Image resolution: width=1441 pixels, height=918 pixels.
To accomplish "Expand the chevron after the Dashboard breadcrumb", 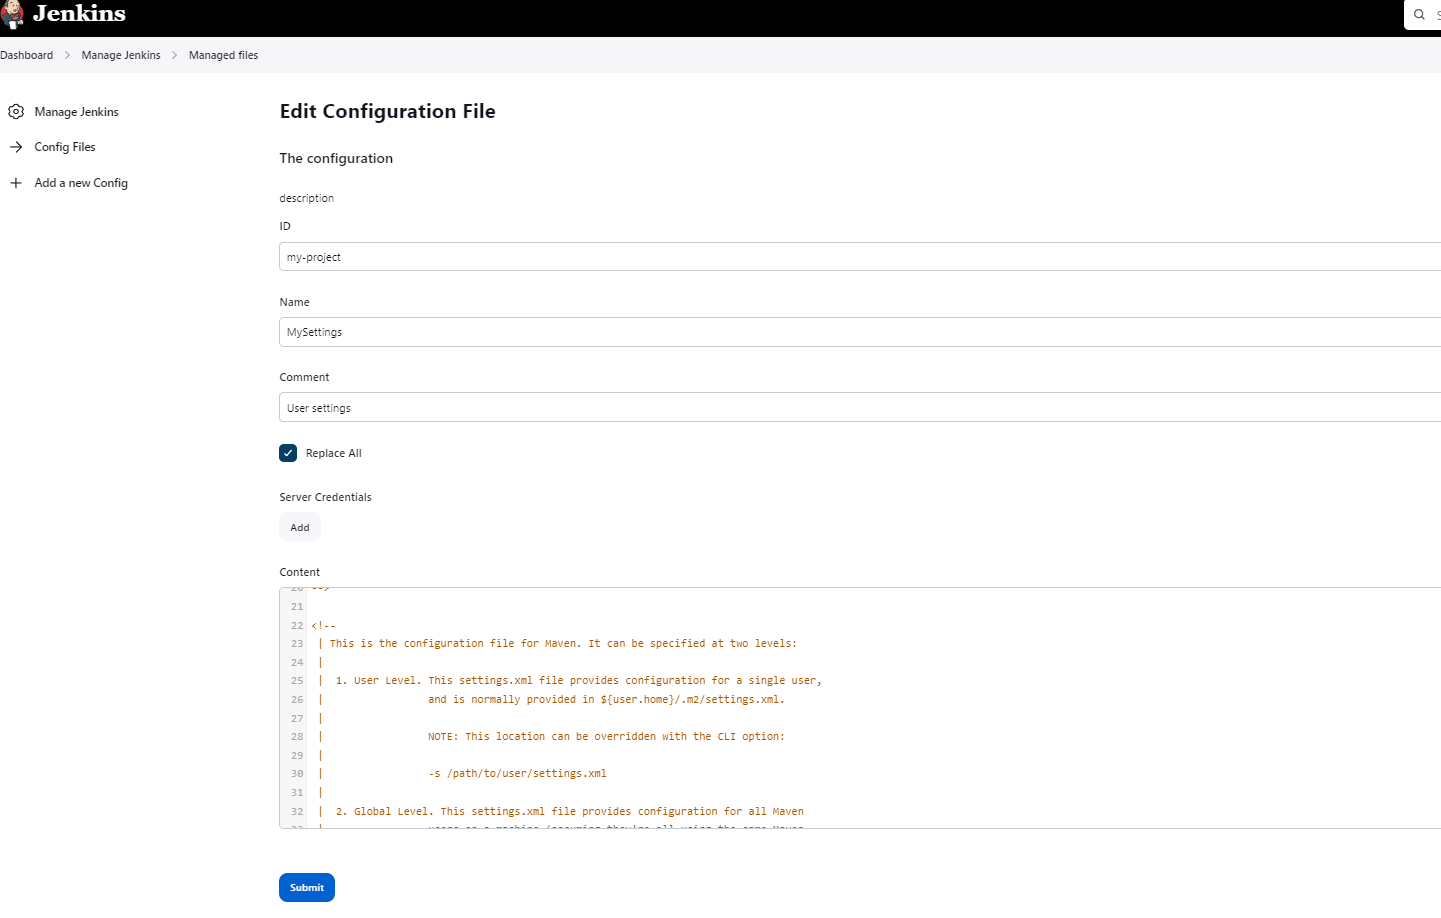I will tap(68, 55).
